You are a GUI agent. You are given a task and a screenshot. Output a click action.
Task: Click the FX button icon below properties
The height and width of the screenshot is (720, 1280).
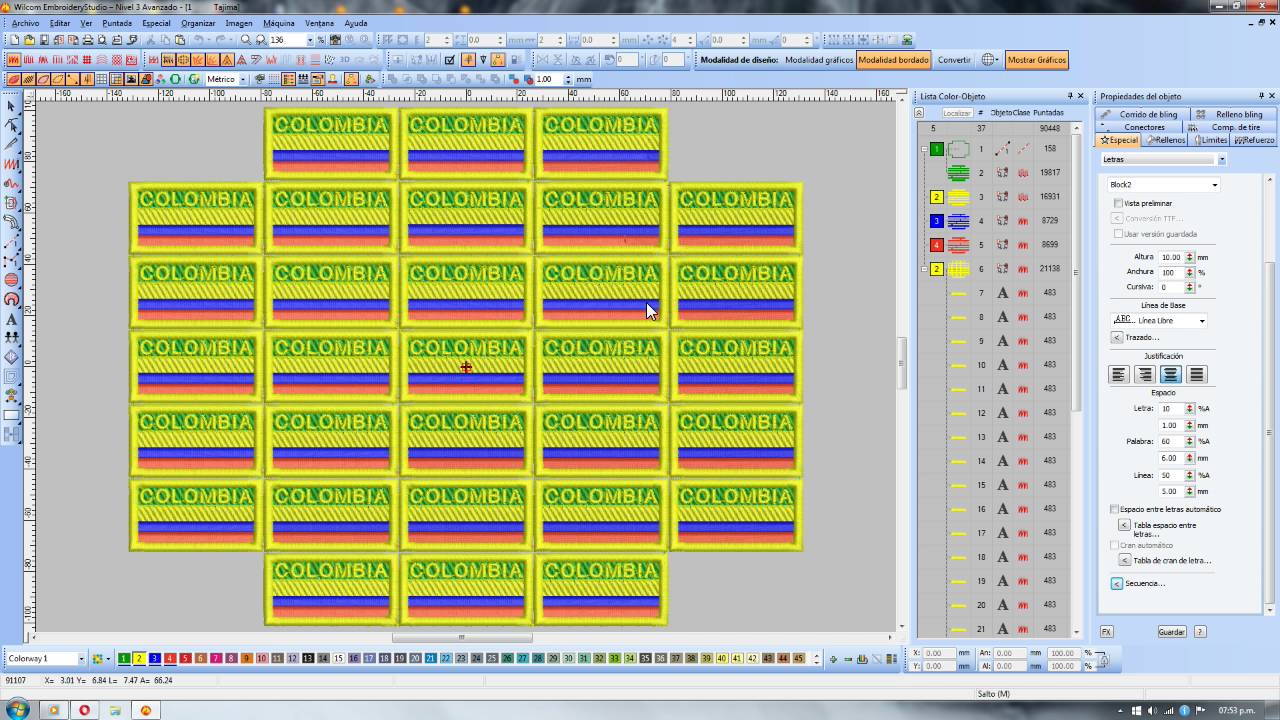[1107, 632]
